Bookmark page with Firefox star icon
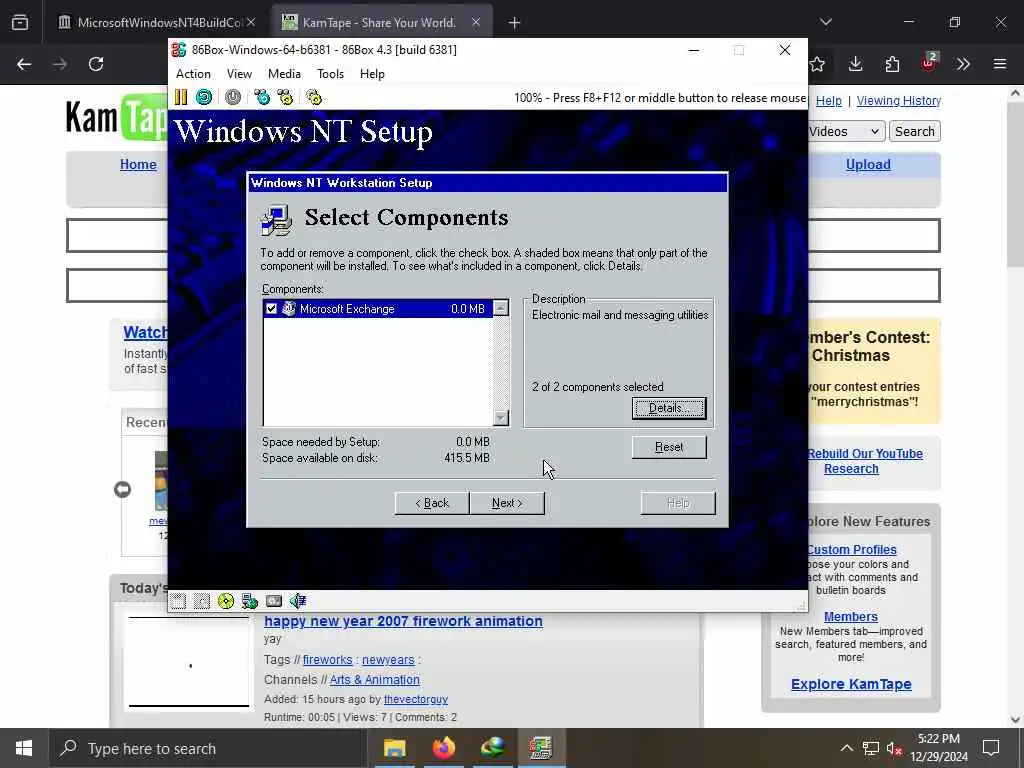This screenshot has width=1024, height=768. coord(817,64)
